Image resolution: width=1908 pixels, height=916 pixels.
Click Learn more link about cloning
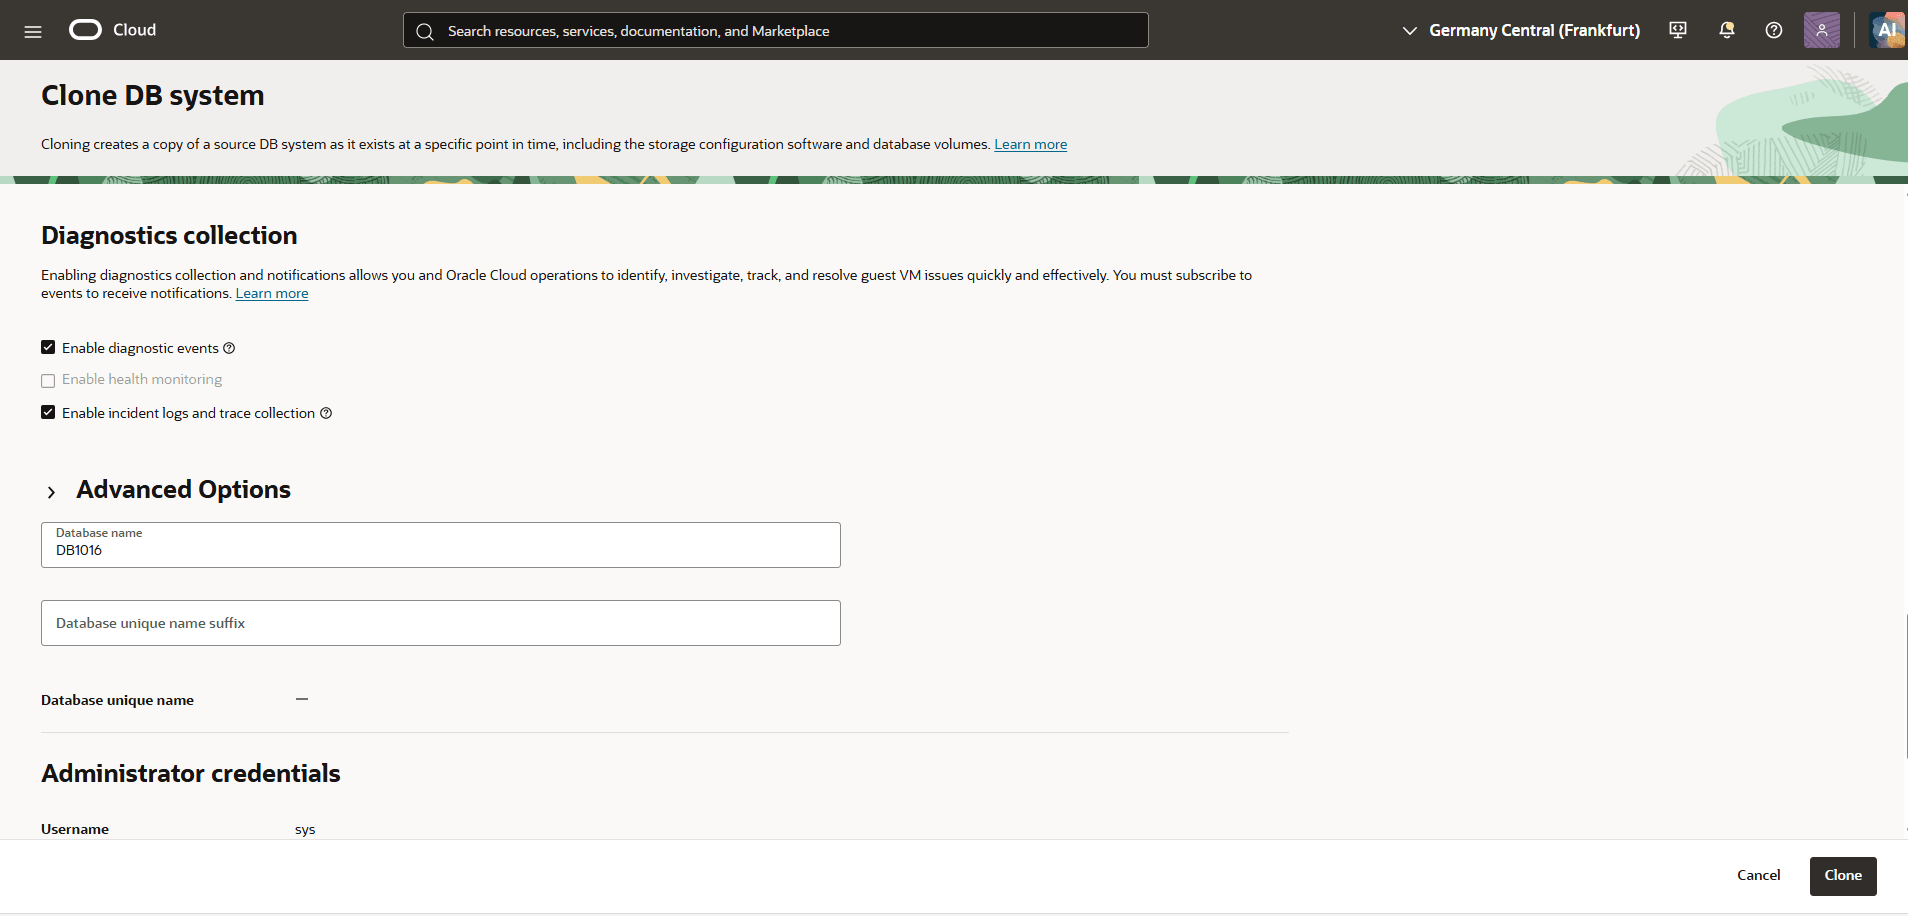pos(1030,144)
